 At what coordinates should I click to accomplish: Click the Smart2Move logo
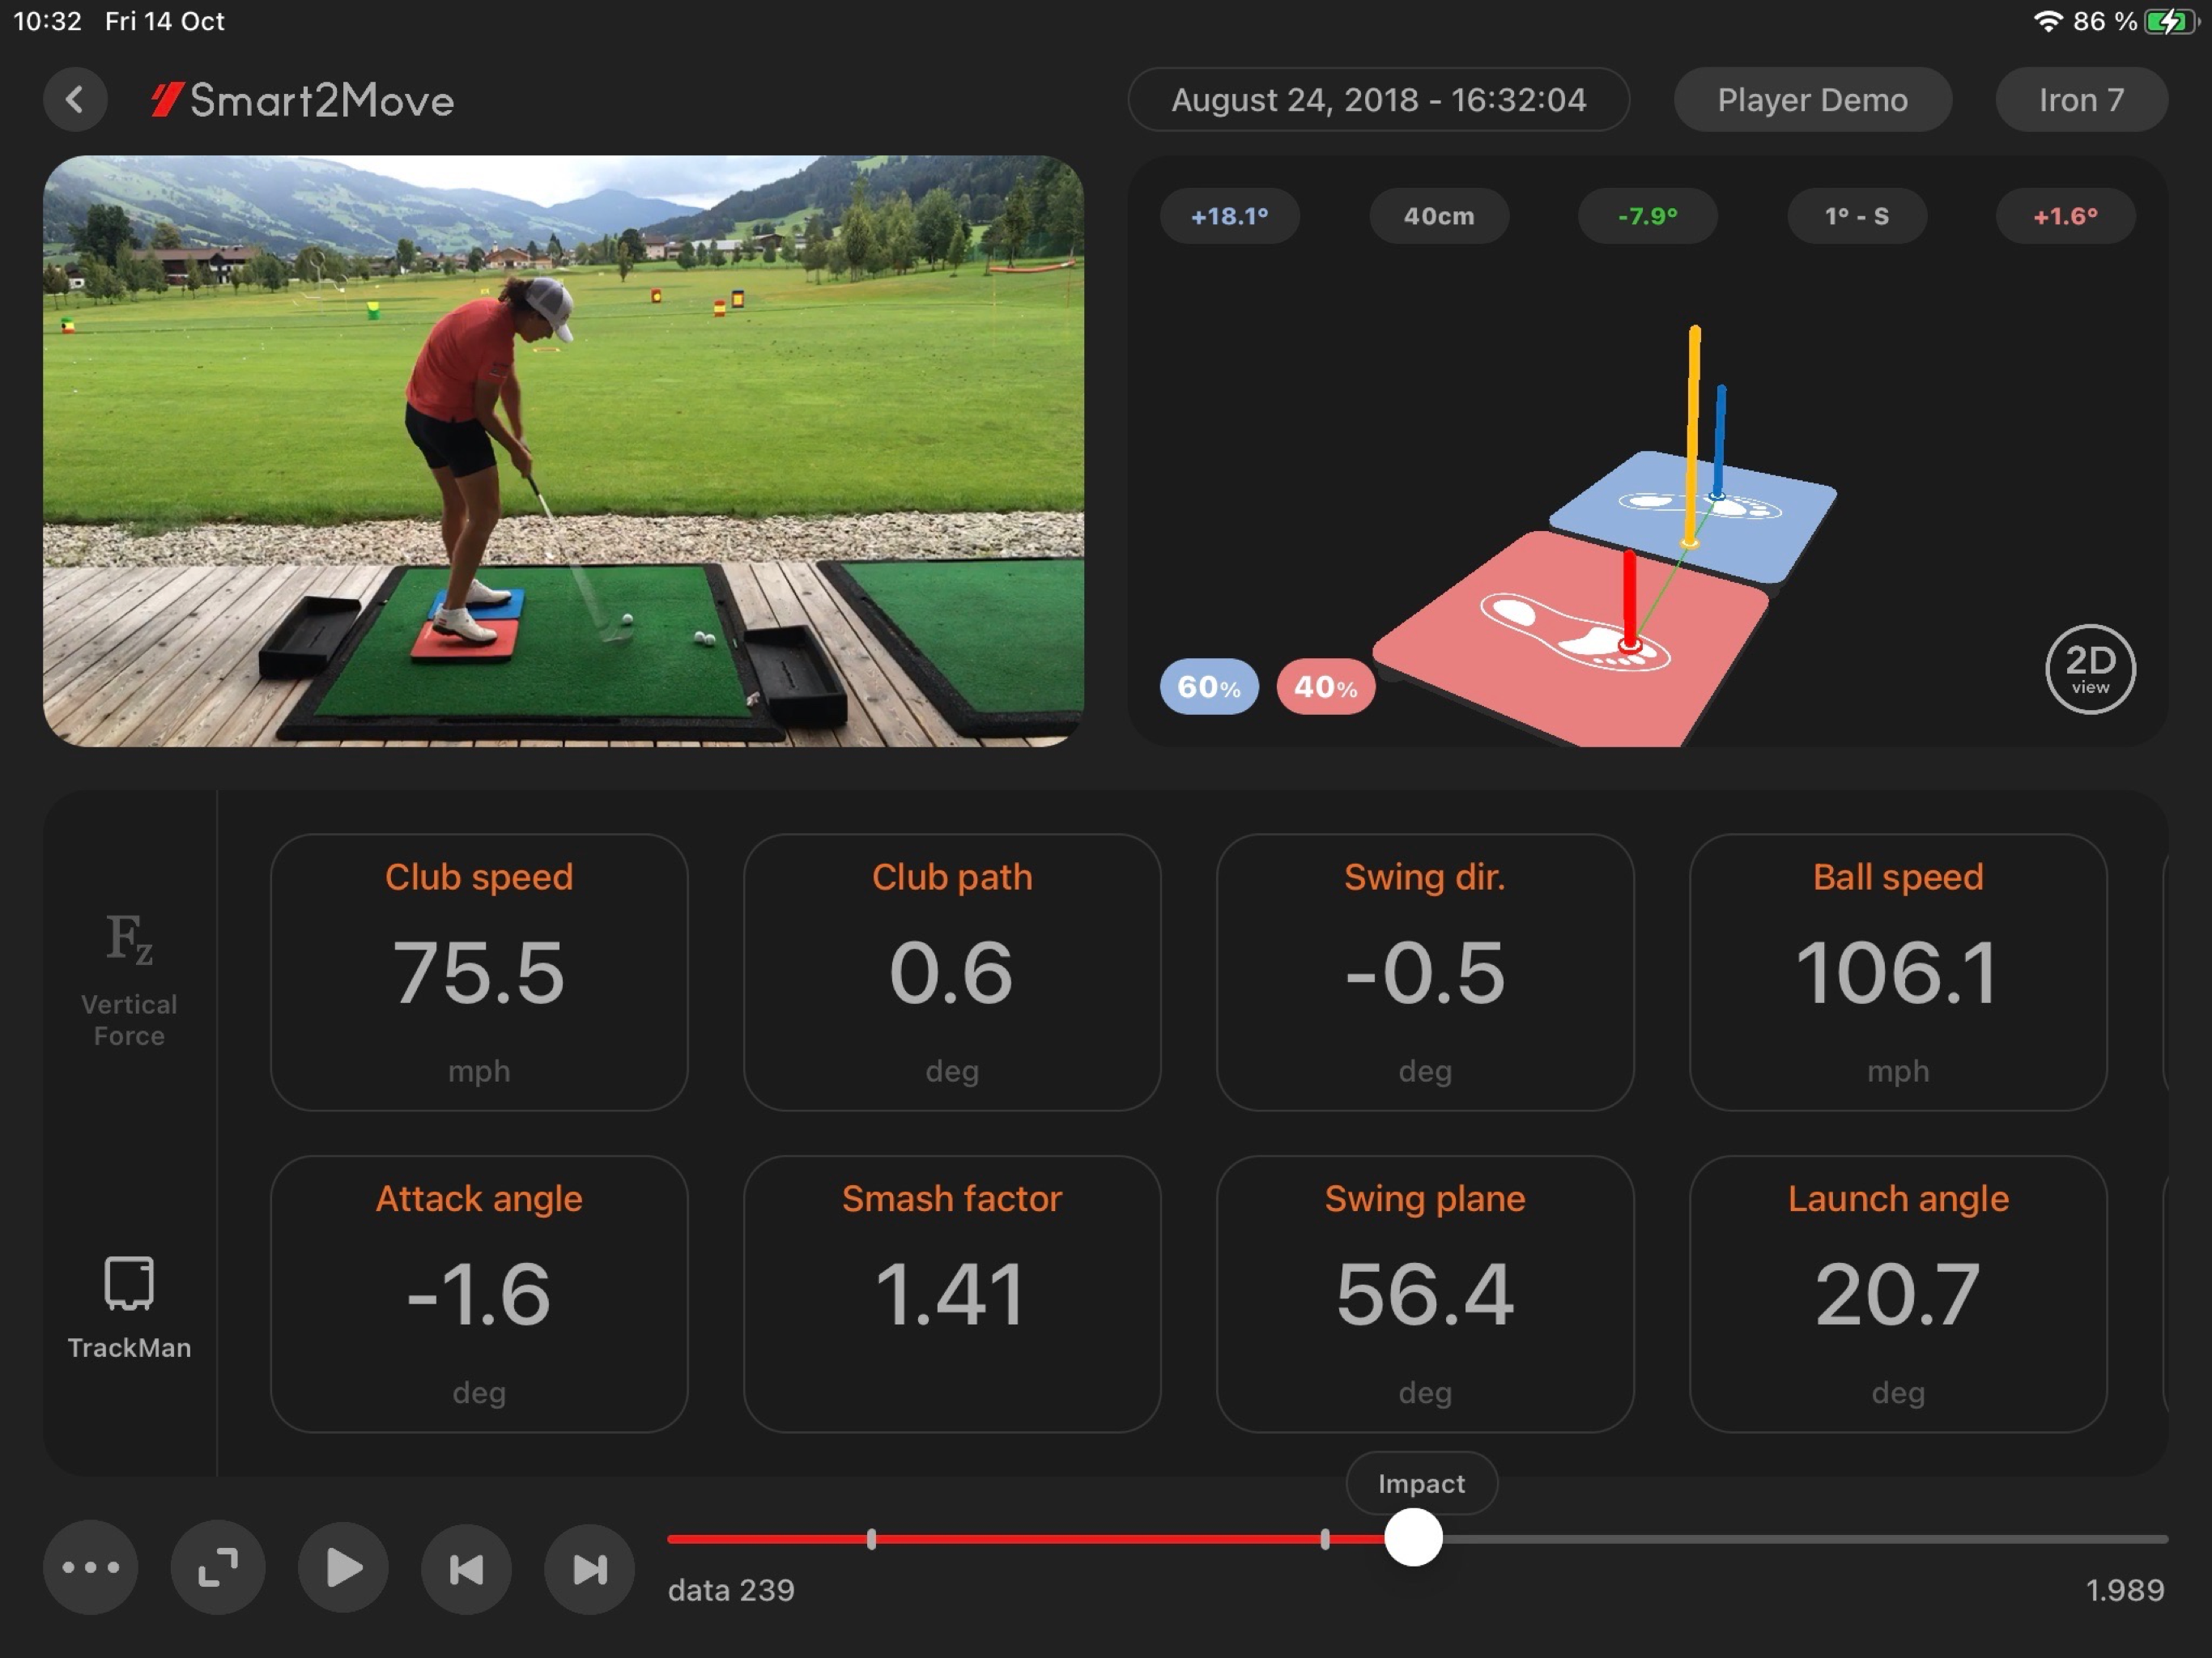302,100
